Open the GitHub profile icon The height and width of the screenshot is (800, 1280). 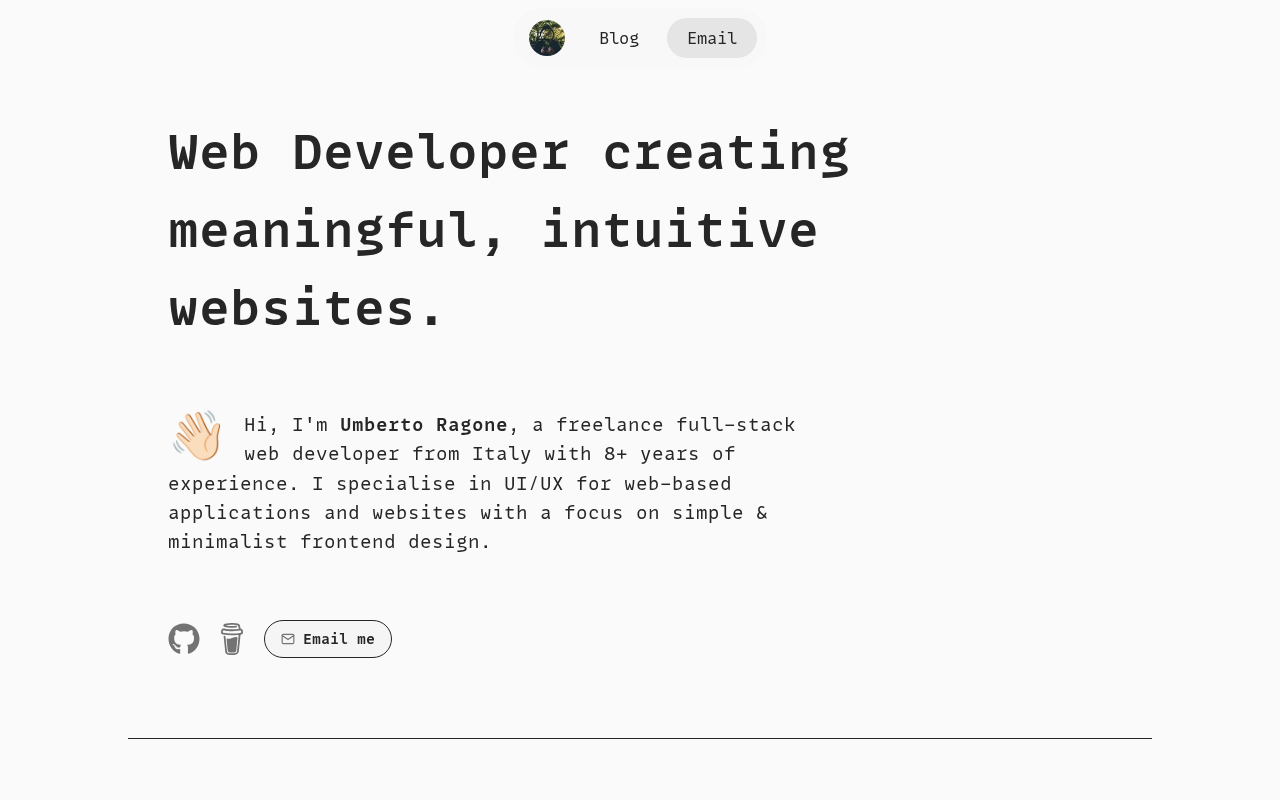point(184,639)
